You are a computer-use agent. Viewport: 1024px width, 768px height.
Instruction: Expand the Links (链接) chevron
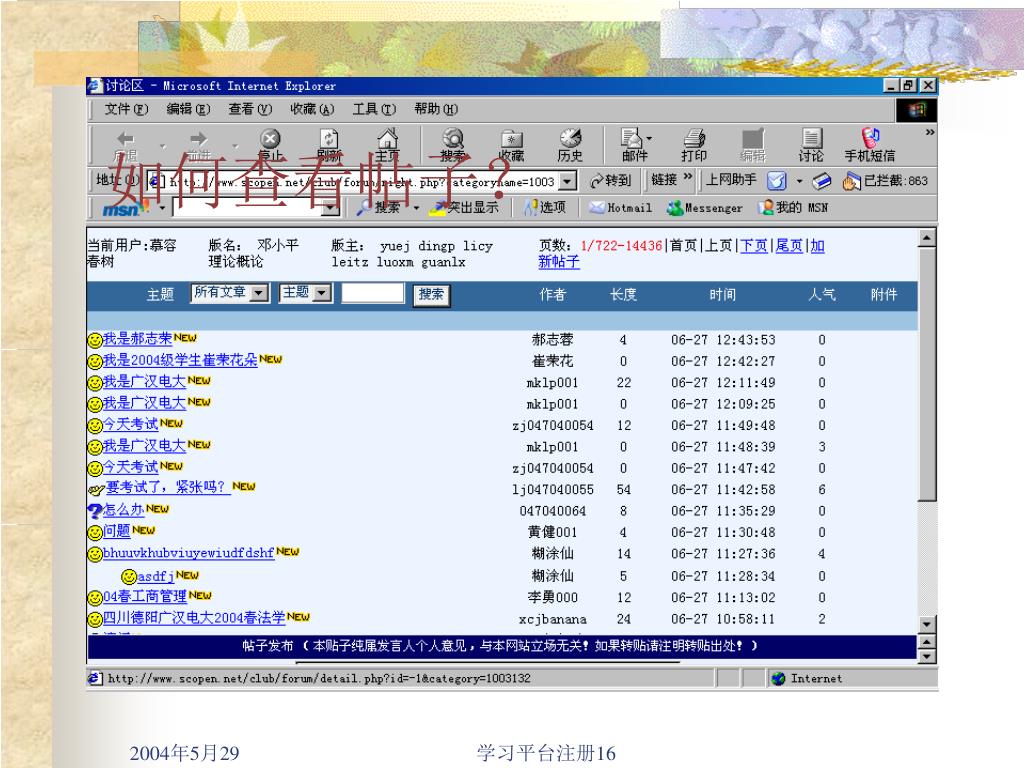pos(688,176)
